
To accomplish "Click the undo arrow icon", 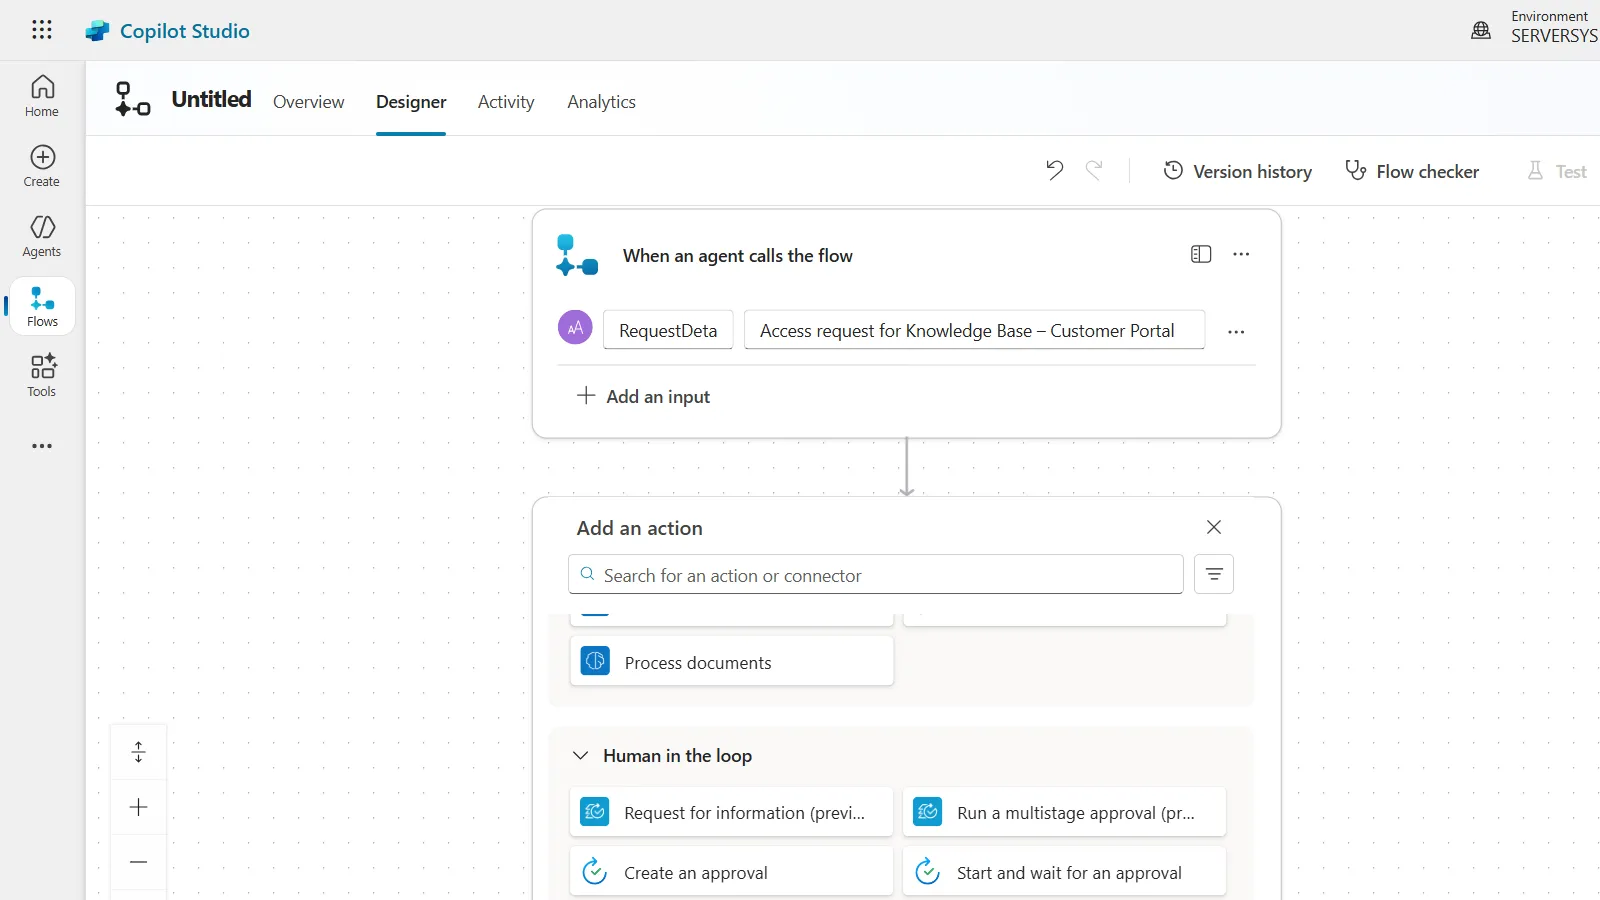I will (1054, 171).
